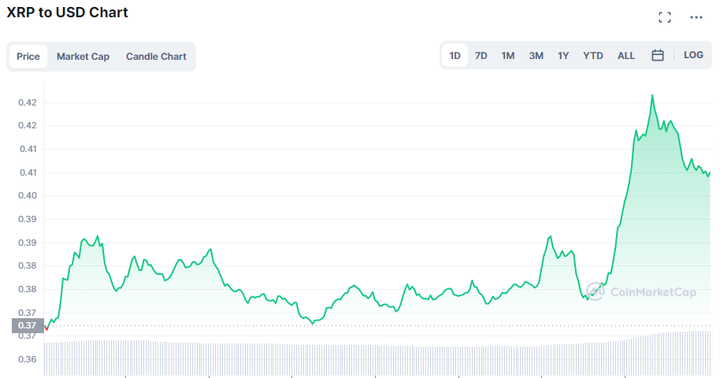Open the three-dot more options menu
720x378 pixels.
(696, 17)
